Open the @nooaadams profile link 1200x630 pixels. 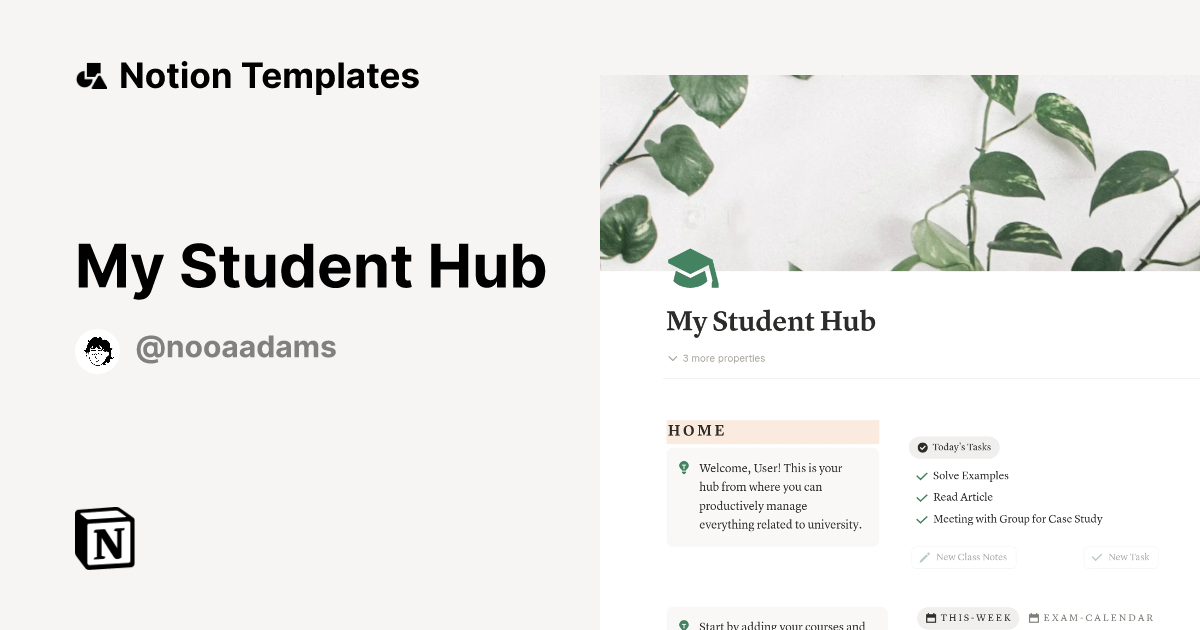tap(236, 346)
